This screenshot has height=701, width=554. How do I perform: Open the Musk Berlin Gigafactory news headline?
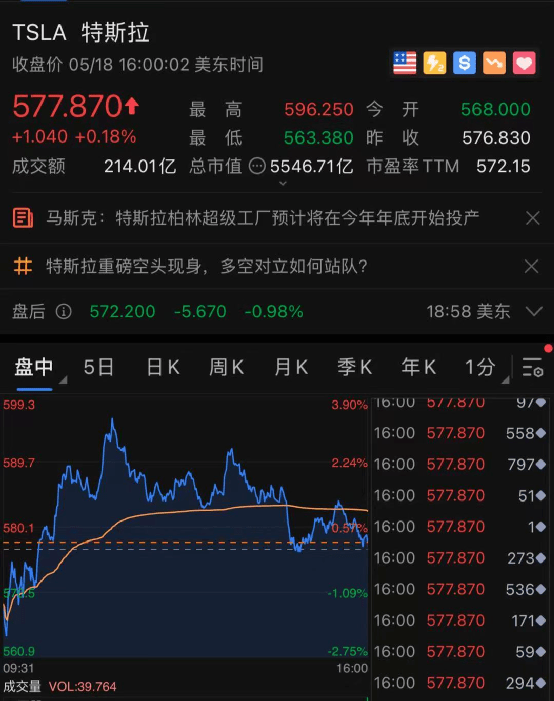pos(262,218)
